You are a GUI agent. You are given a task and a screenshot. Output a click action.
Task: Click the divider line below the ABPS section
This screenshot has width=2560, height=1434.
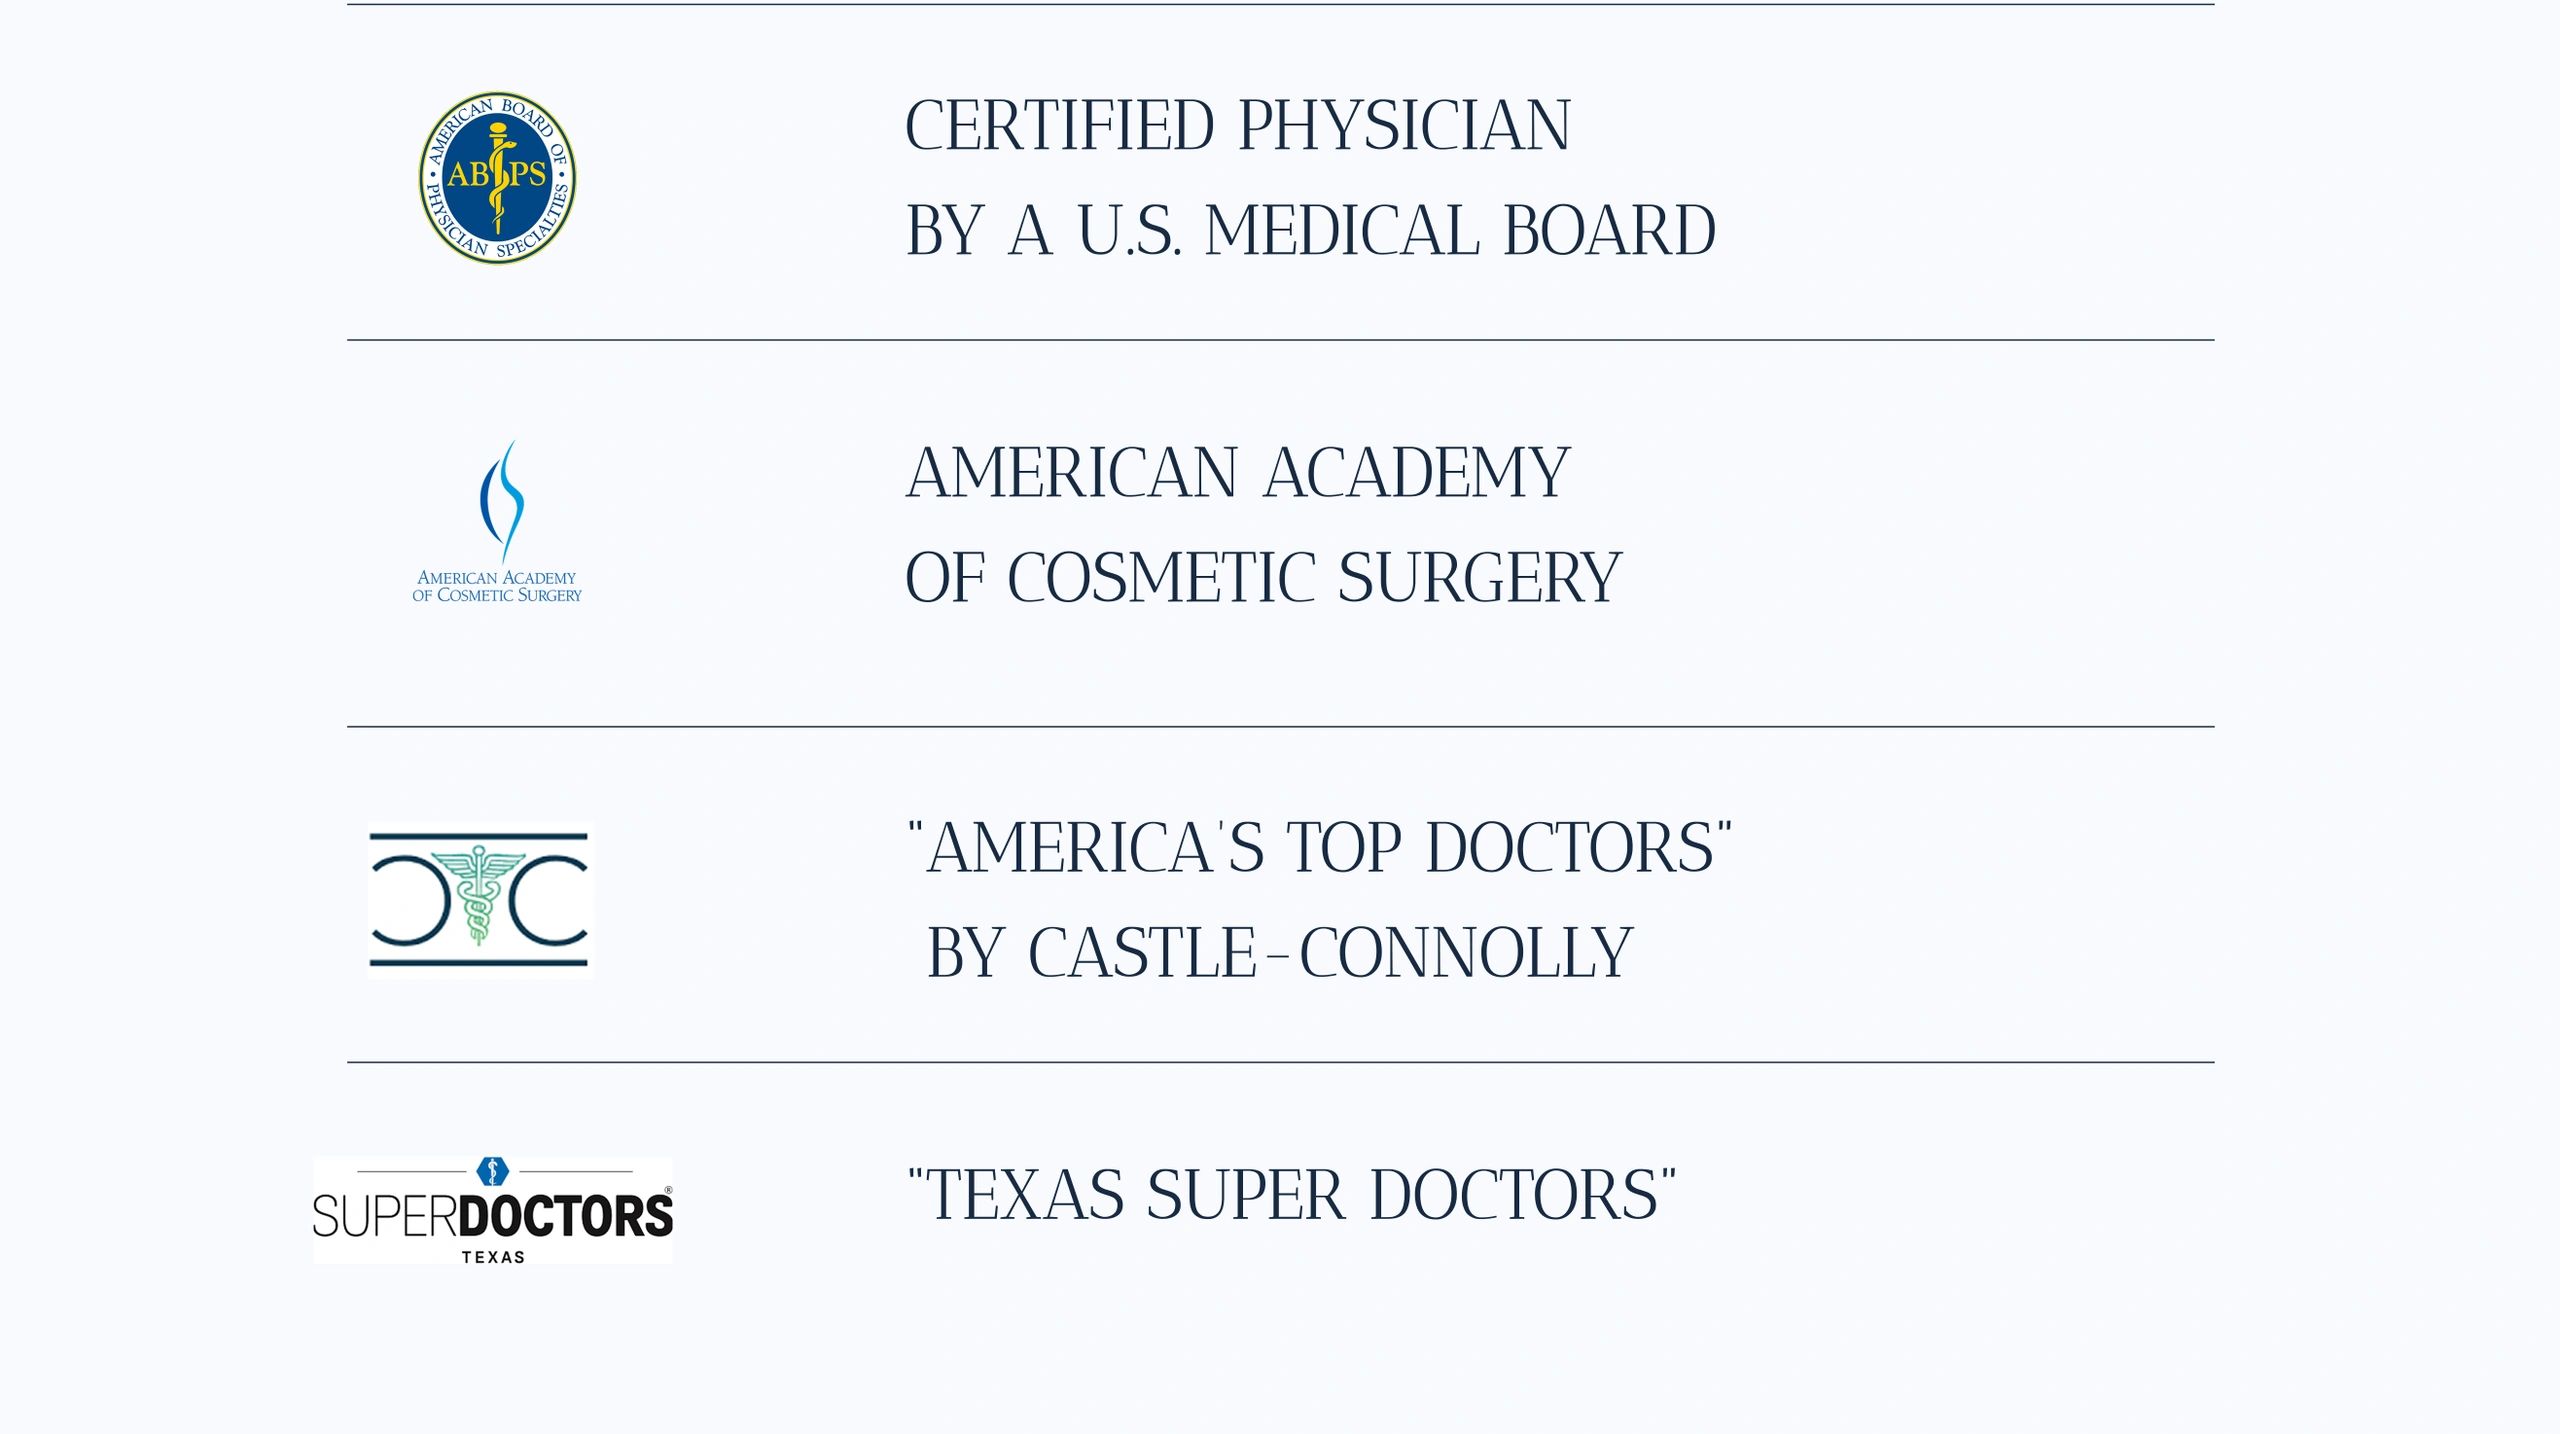pyautogui.click(x=1280, y=340)
